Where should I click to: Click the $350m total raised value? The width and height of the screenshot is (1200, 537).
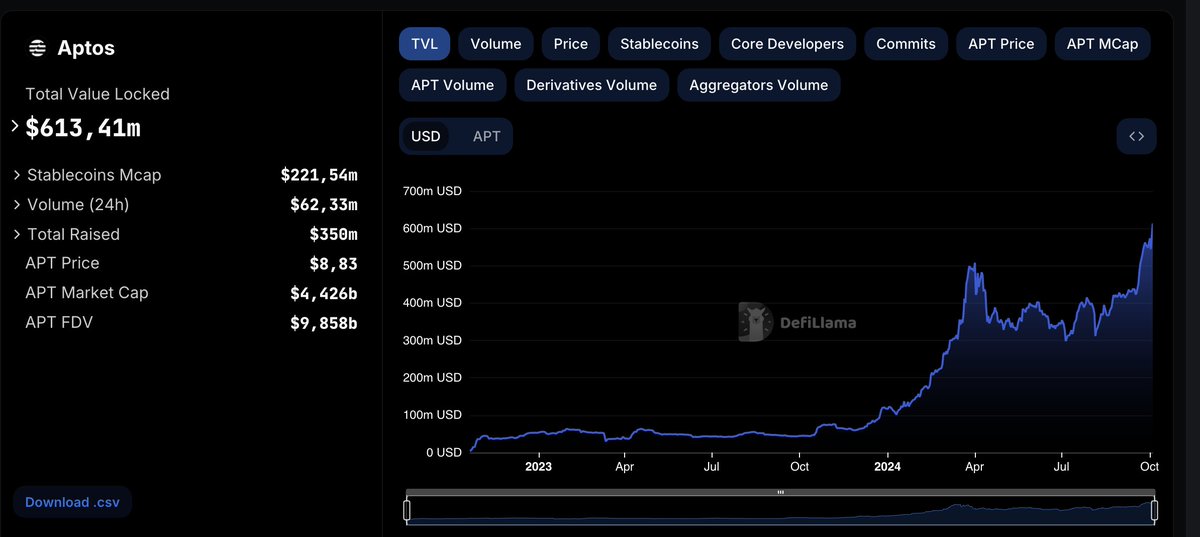tap(334, 234)
